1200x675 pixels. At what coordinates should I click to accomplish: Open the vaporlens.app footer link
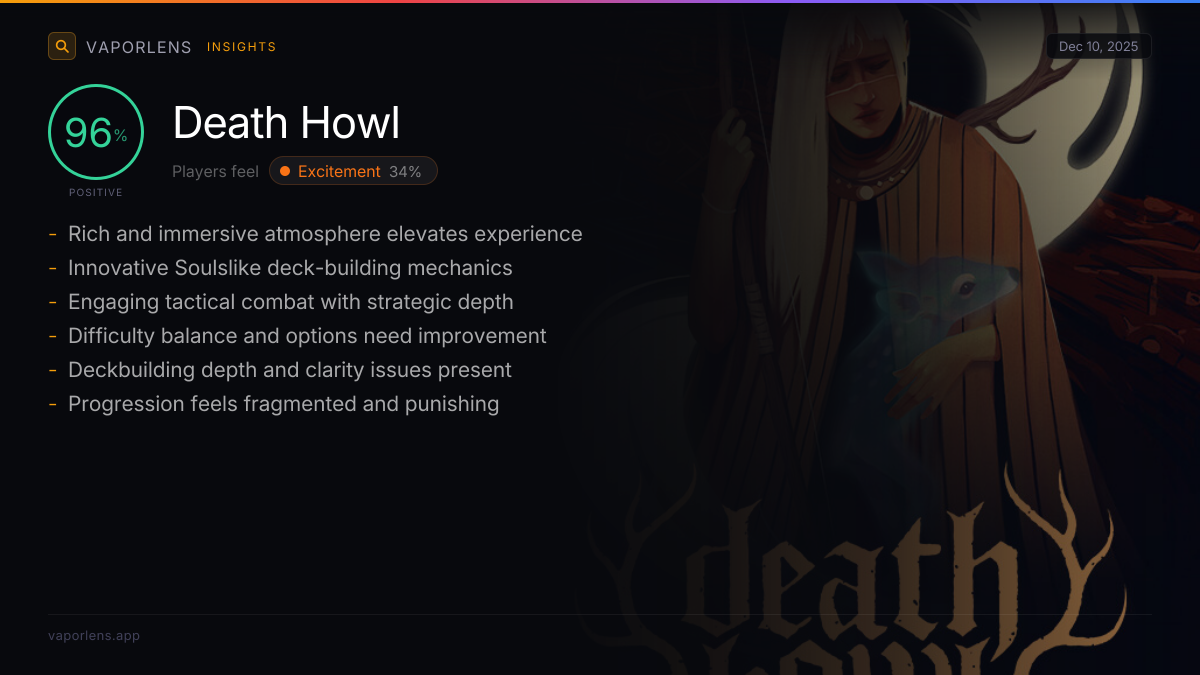point(94,635)
